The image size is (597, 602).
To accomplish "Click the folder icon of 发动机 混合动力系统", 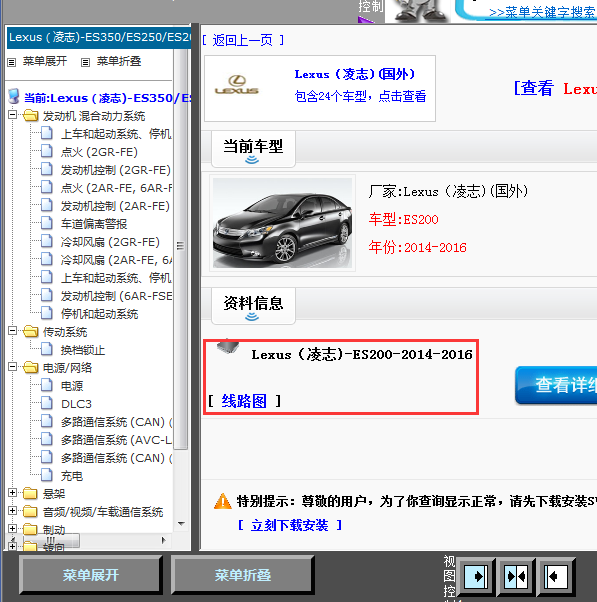I will (31, 115).
